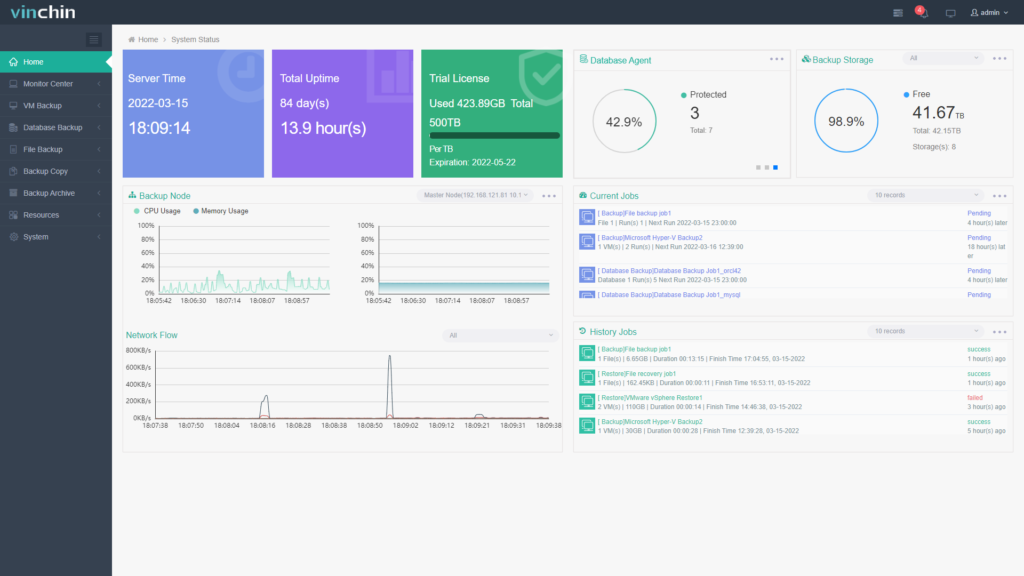This screenshot has height=576, width=1024.
Task: Open the Backup Node panel options ellipsis
Action: [x=548, y=197]
